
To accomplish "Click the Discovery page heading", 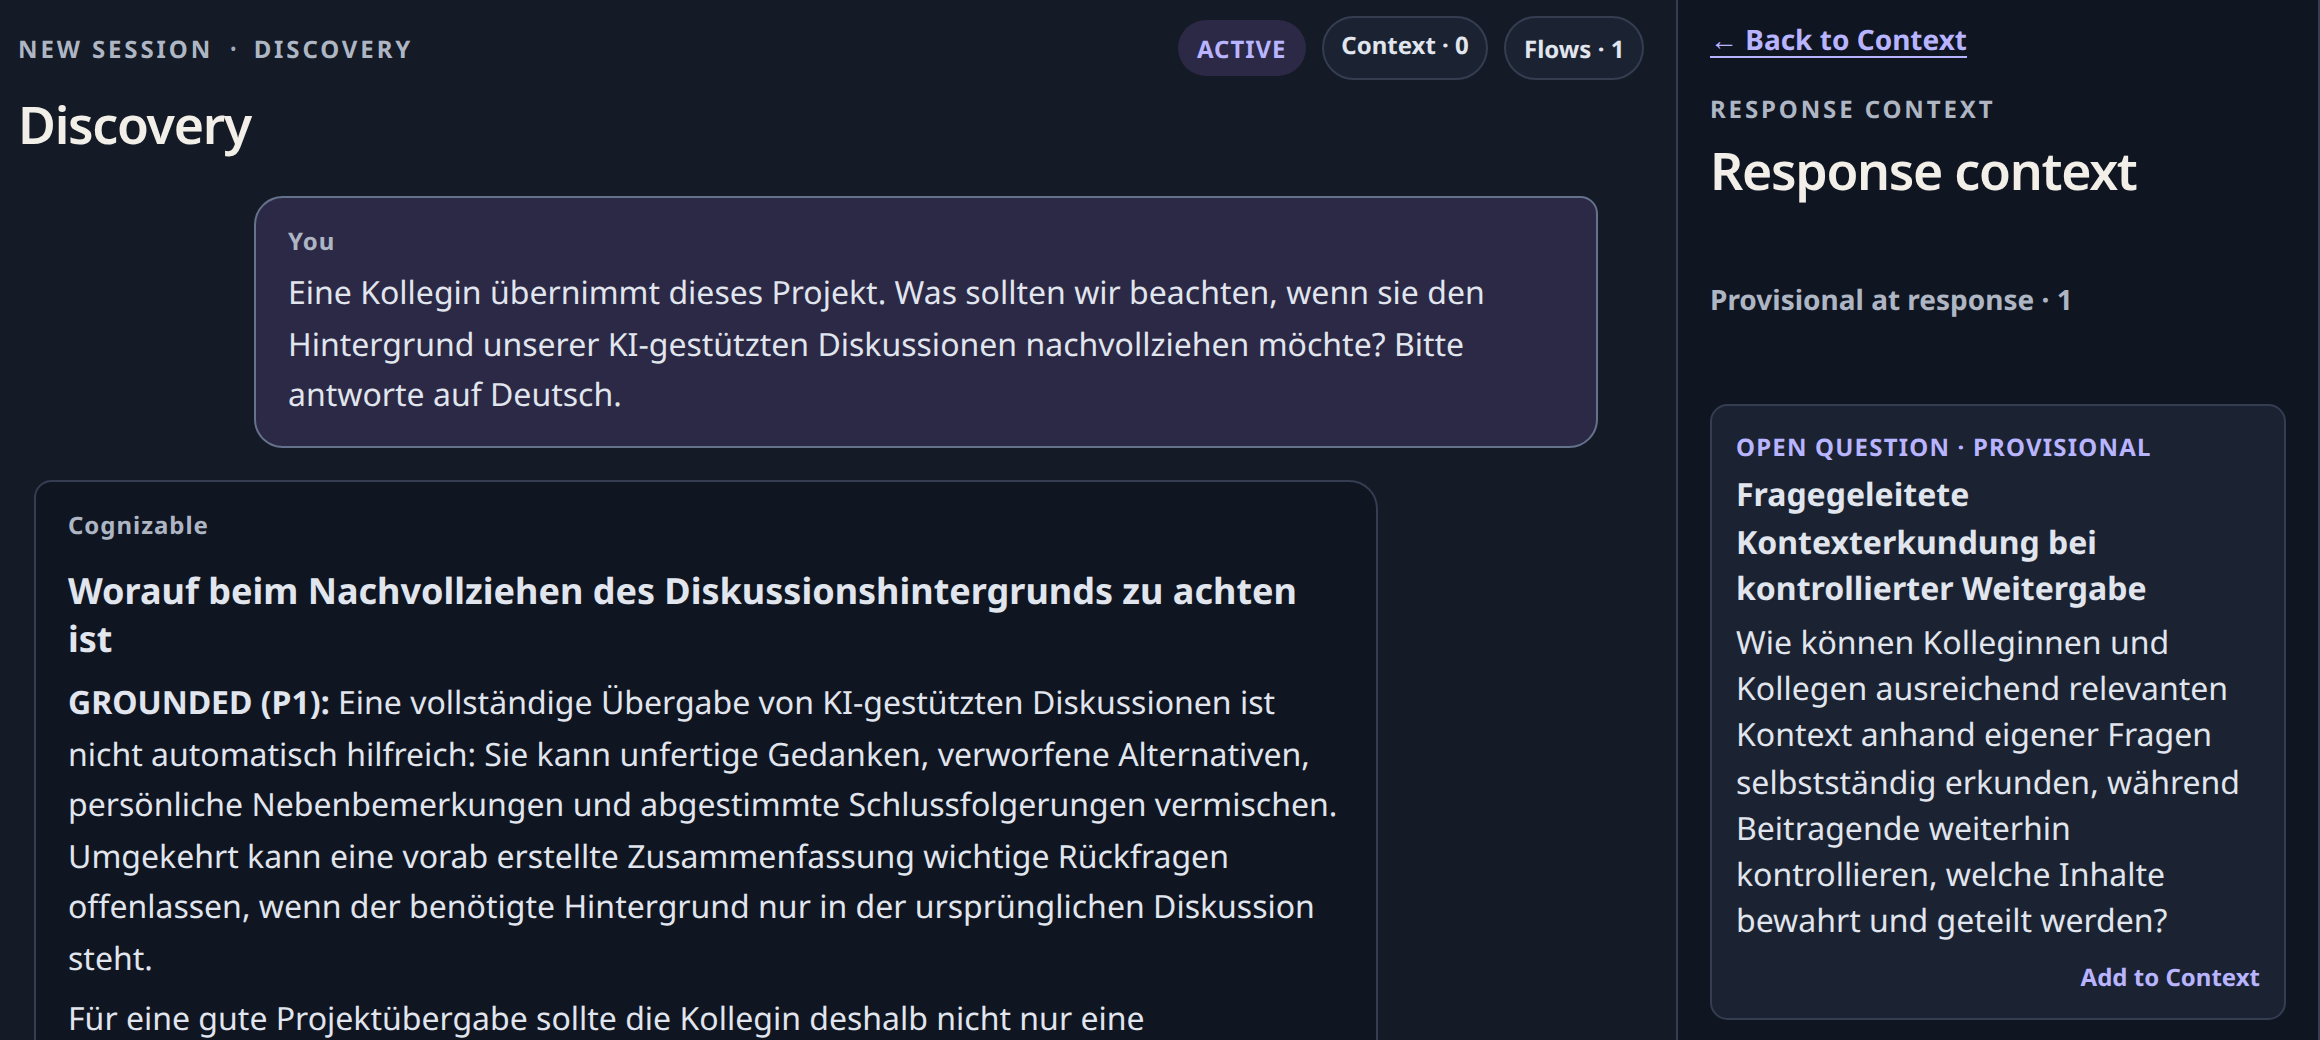I will [x=135, y=126].
